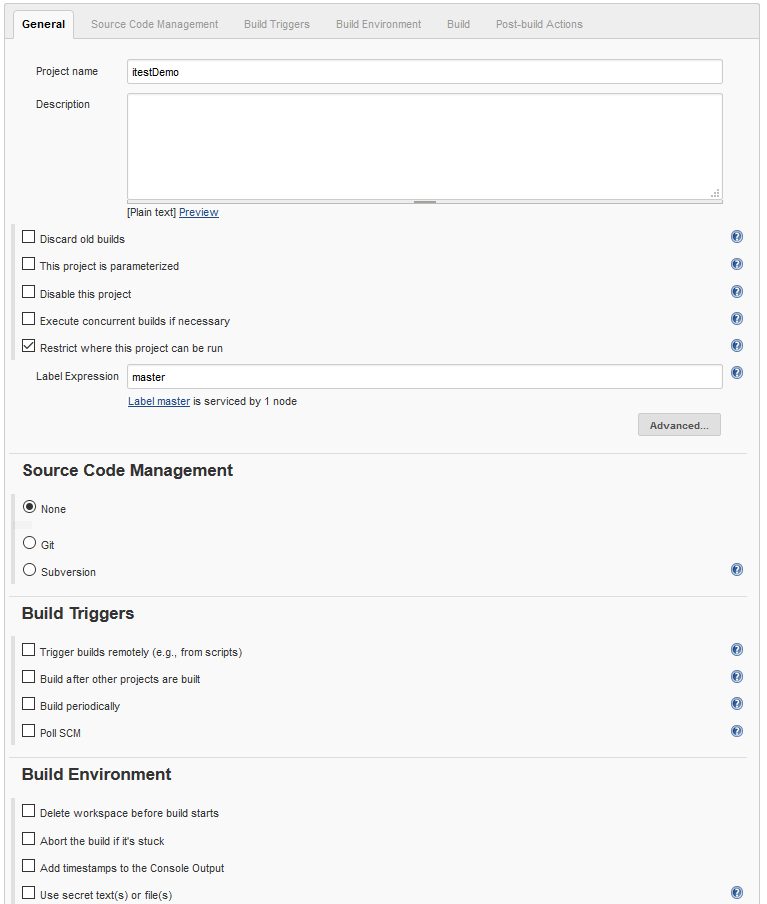The height and width of the screenshot is (904, 767).
Task: Show help icon for Disable this project
Action: (x=736, y=292)
